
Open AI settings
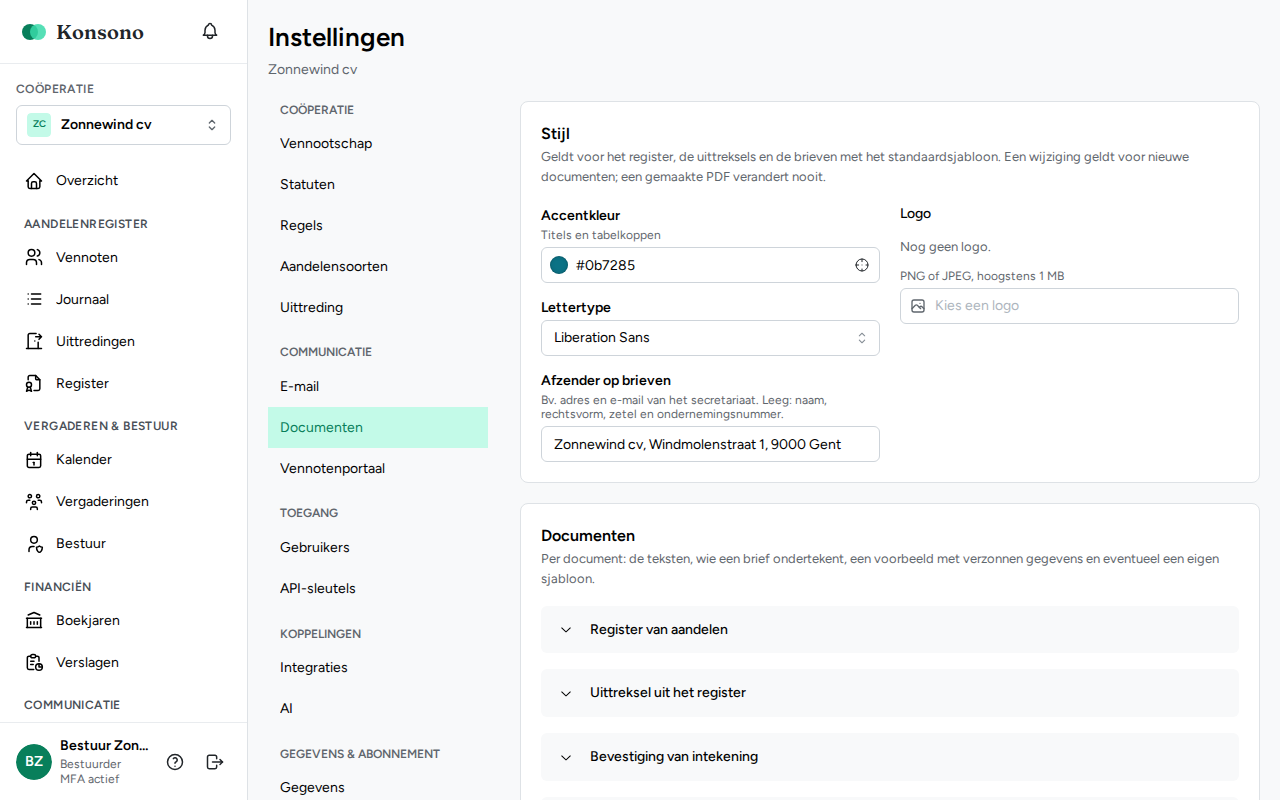point(378,709)
